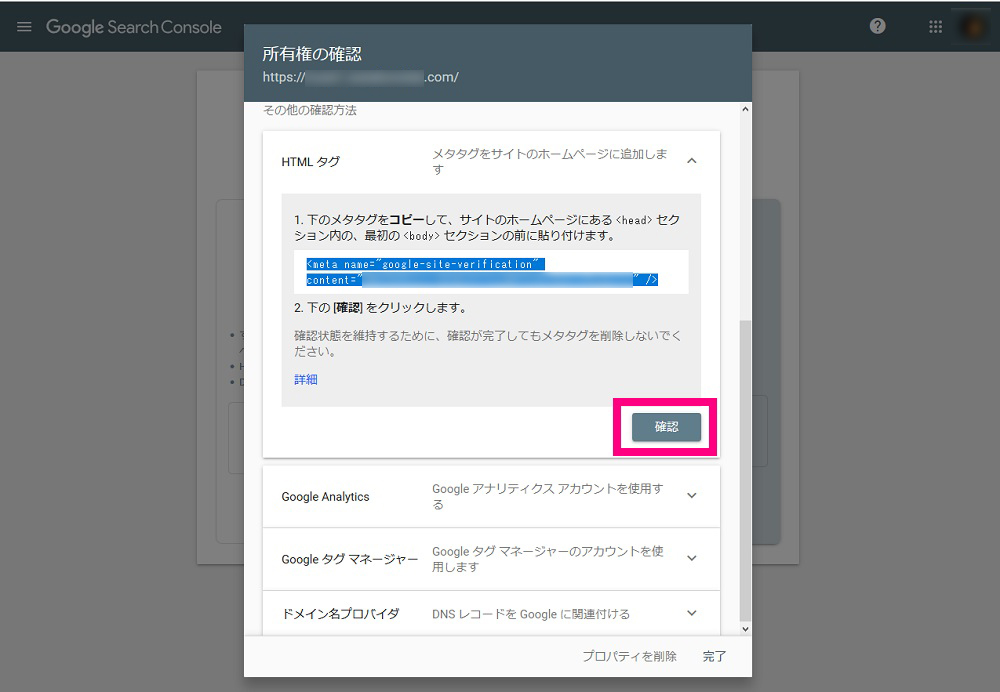Click the Google Analytics row label
Screen dimensions: 1000x692
pyautogui.click(x=325, y=497)
